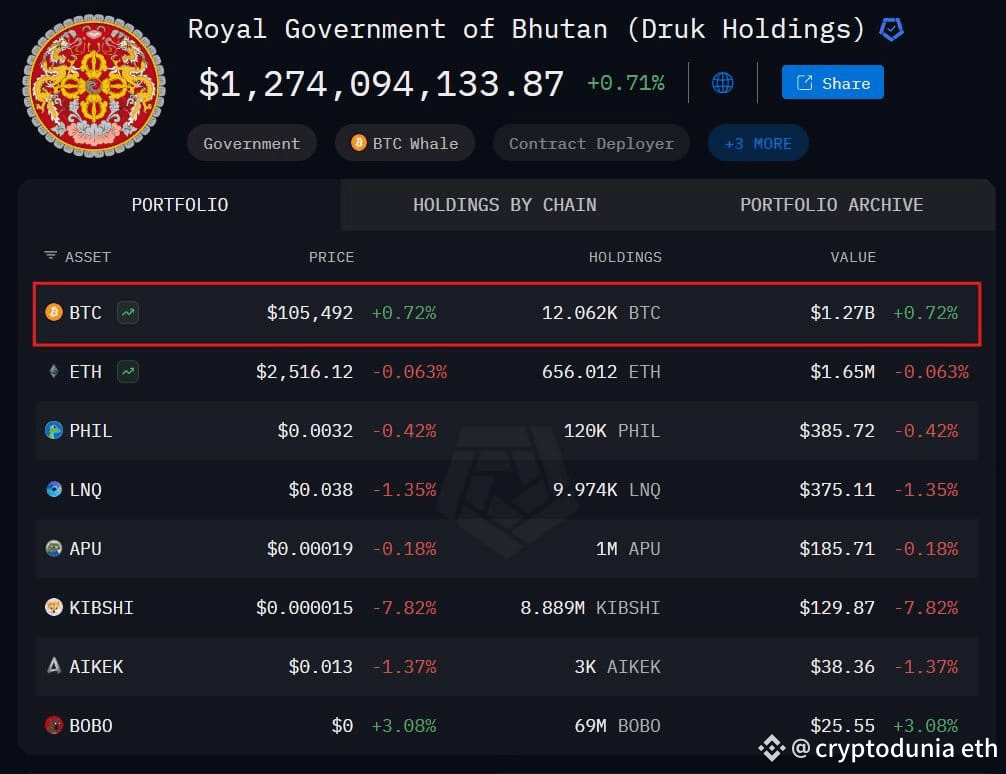Click the Bitcoin coin icon in BTC row

[54, 313]
